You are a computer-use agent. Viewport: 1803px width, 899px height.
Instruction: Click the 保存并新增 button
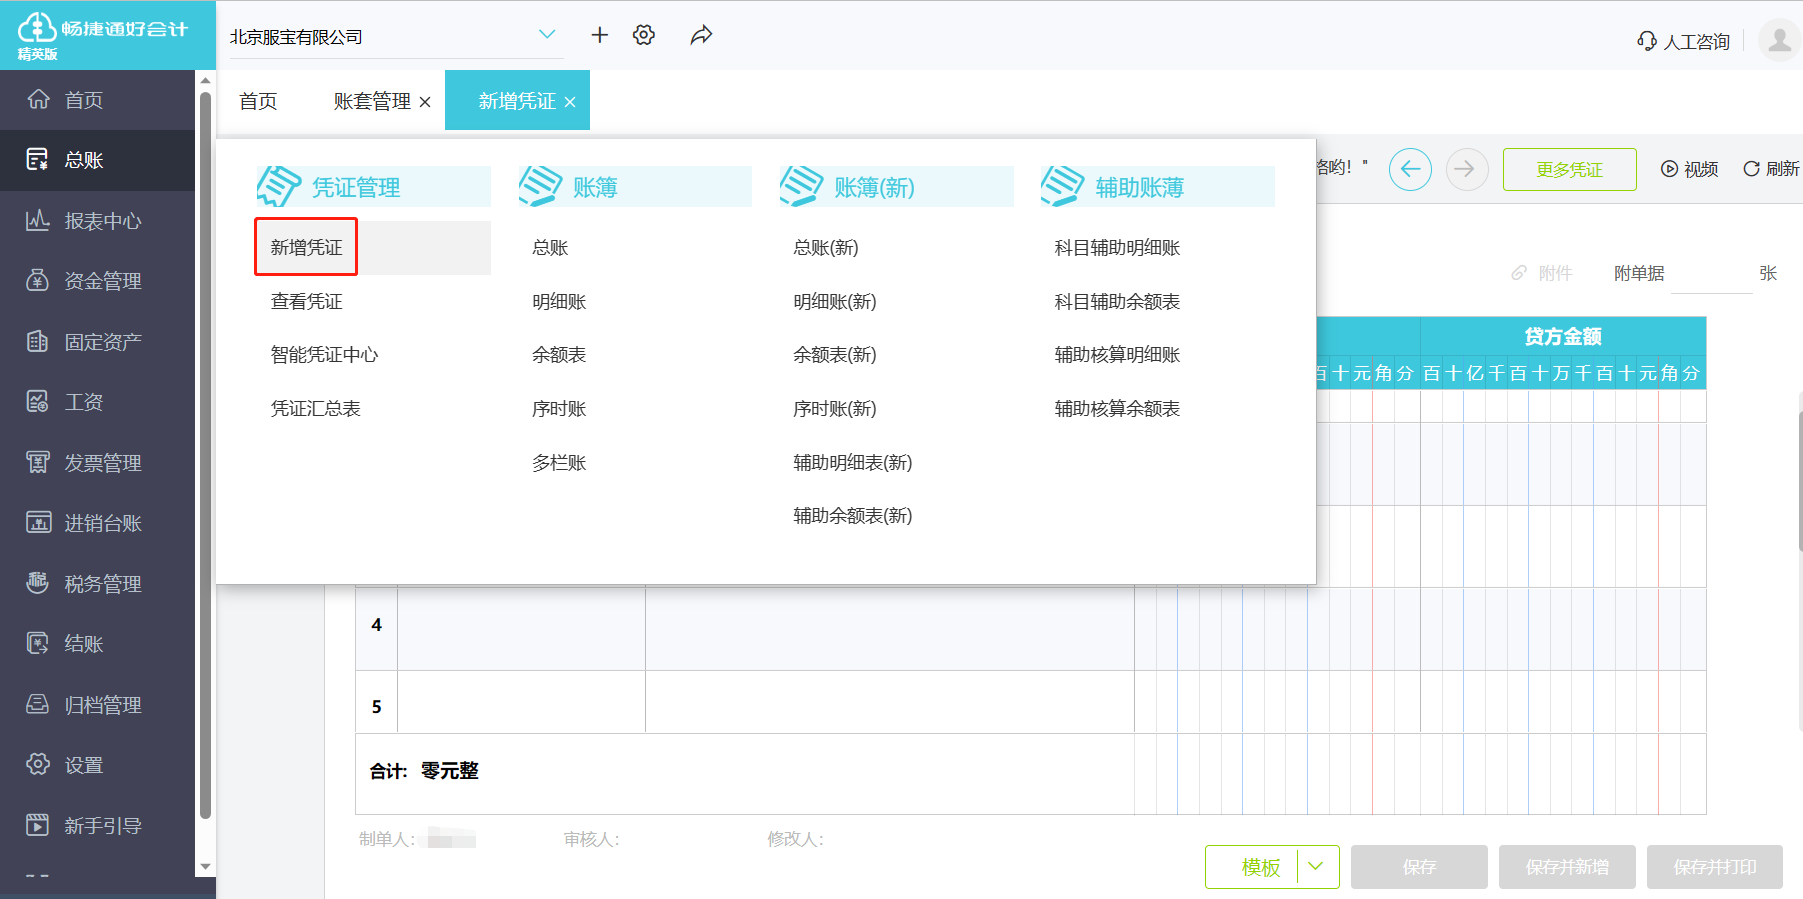[1567, 867]
